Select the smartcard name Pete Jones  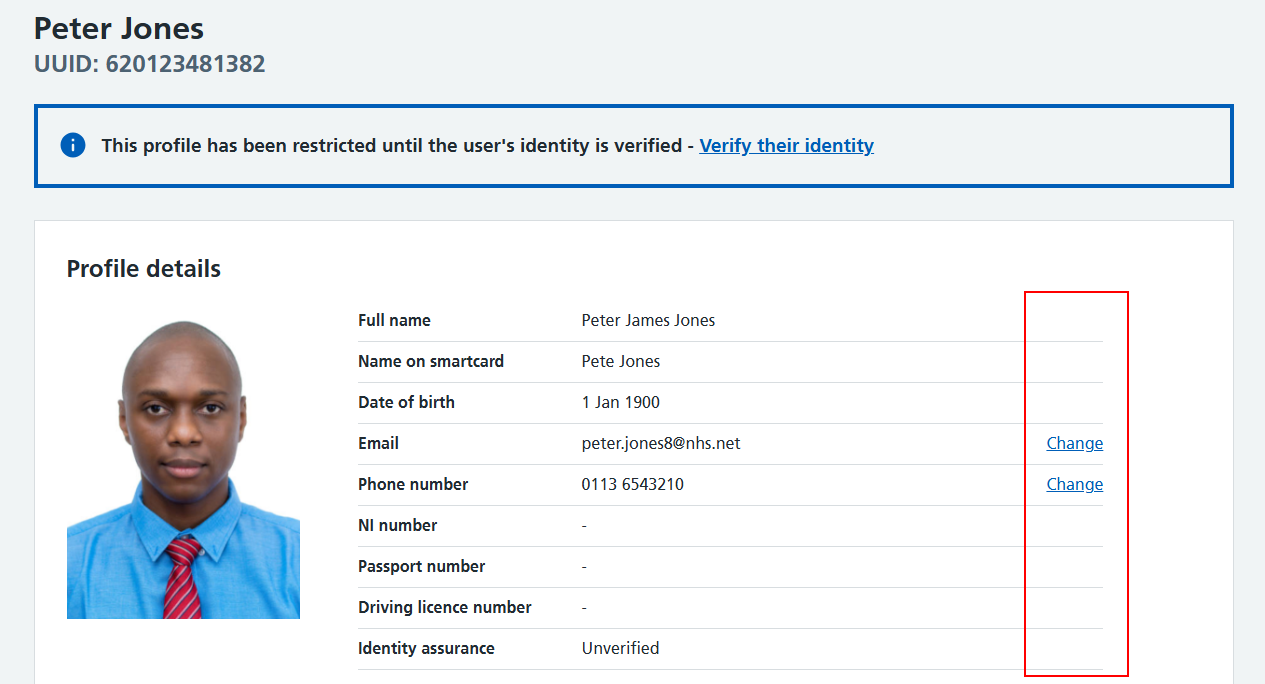(621, 361)
